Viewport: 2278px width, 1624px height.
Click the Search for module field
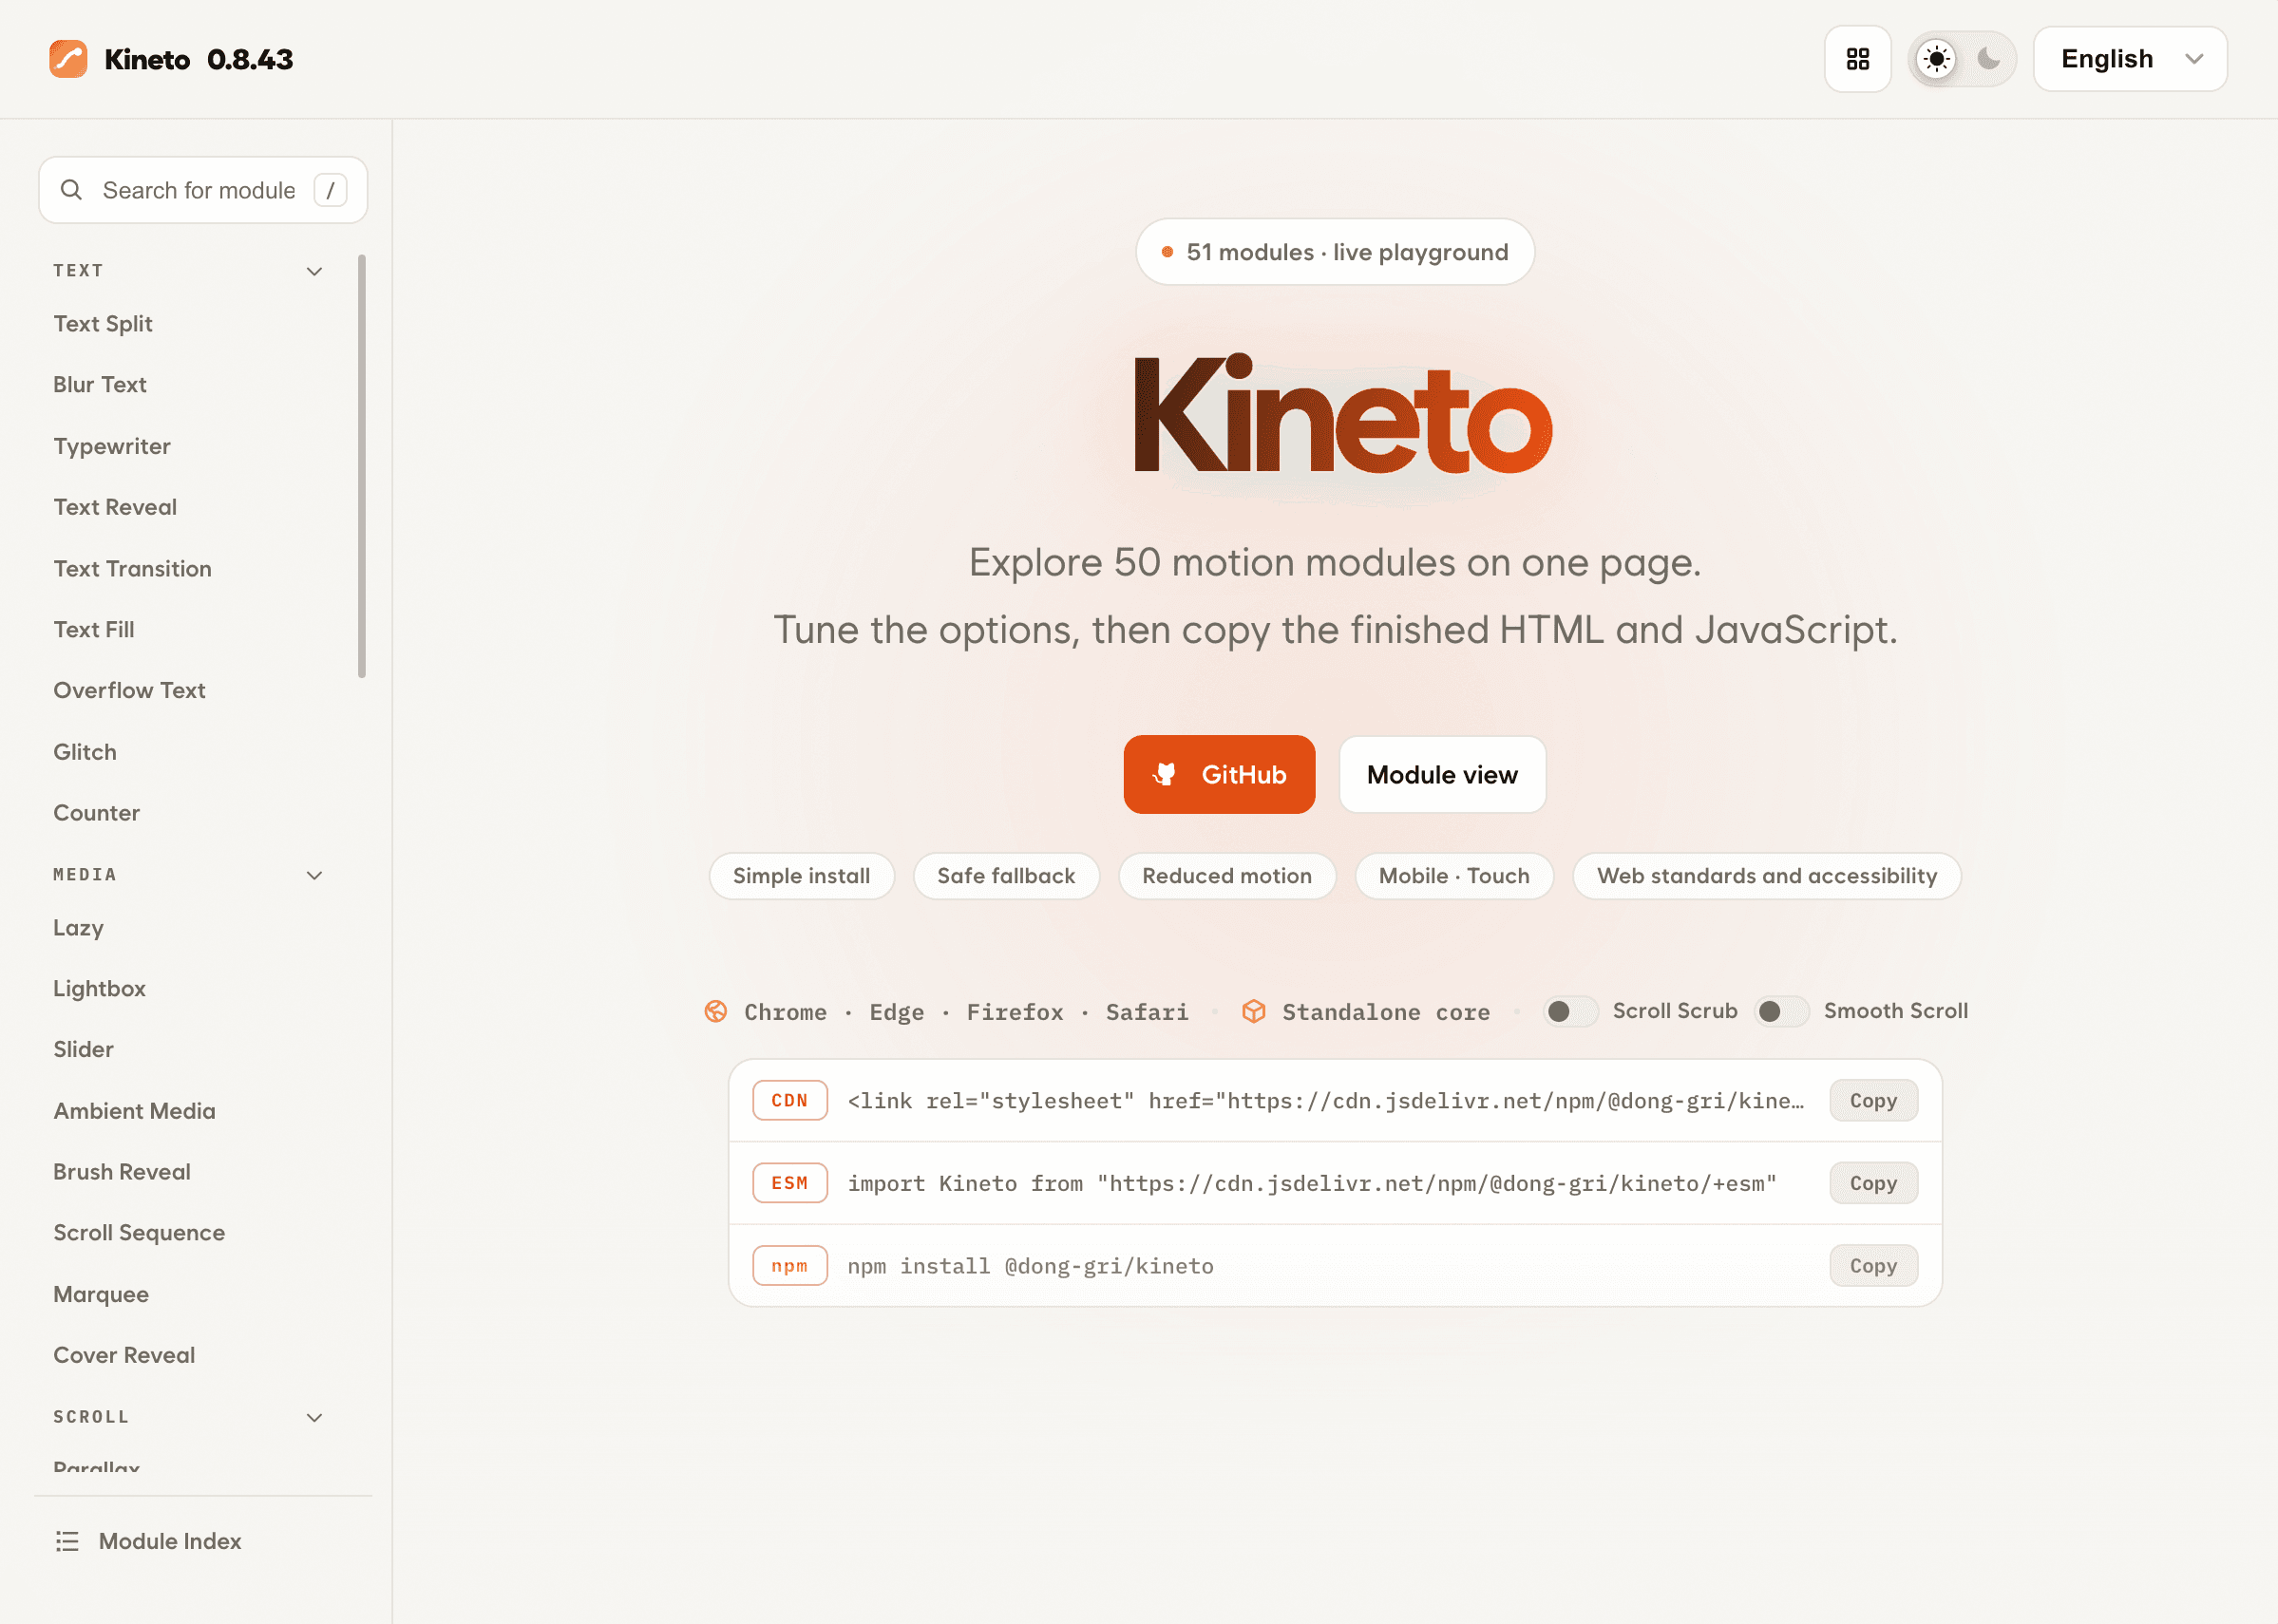pos(203,190)
